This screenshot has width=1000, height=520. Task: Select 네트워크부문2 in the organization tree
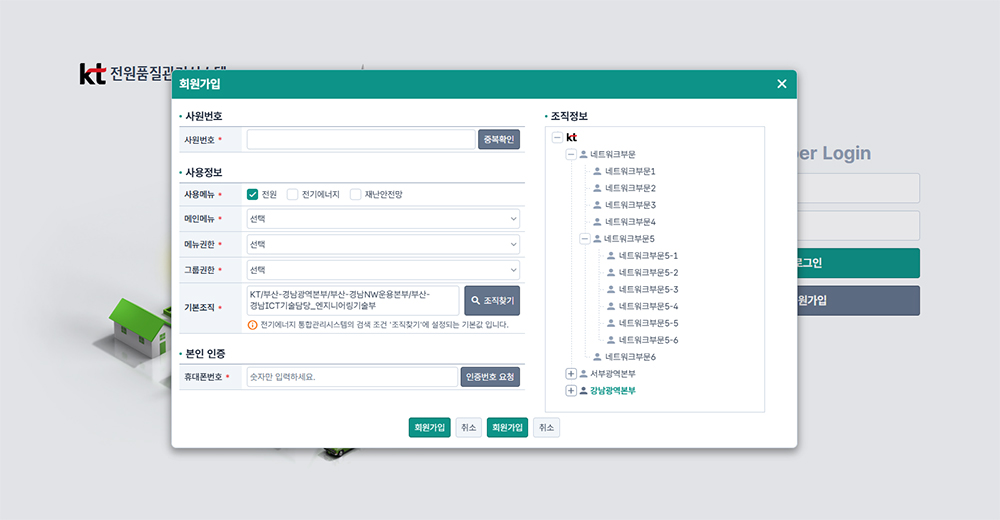click(630, 188)
